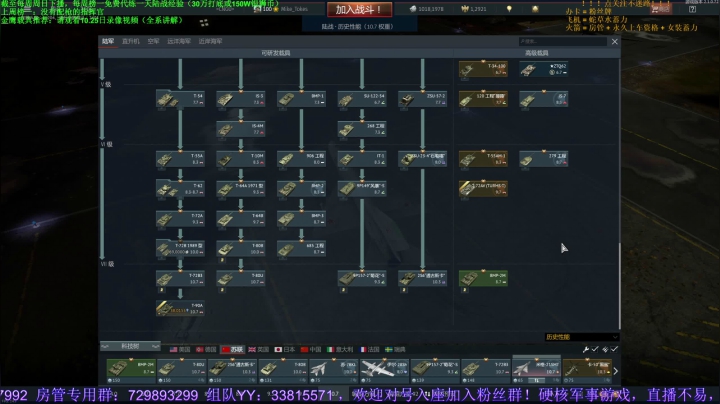
Task: Click the red 加入战斗 join battle button
Action: click(360, 9)
